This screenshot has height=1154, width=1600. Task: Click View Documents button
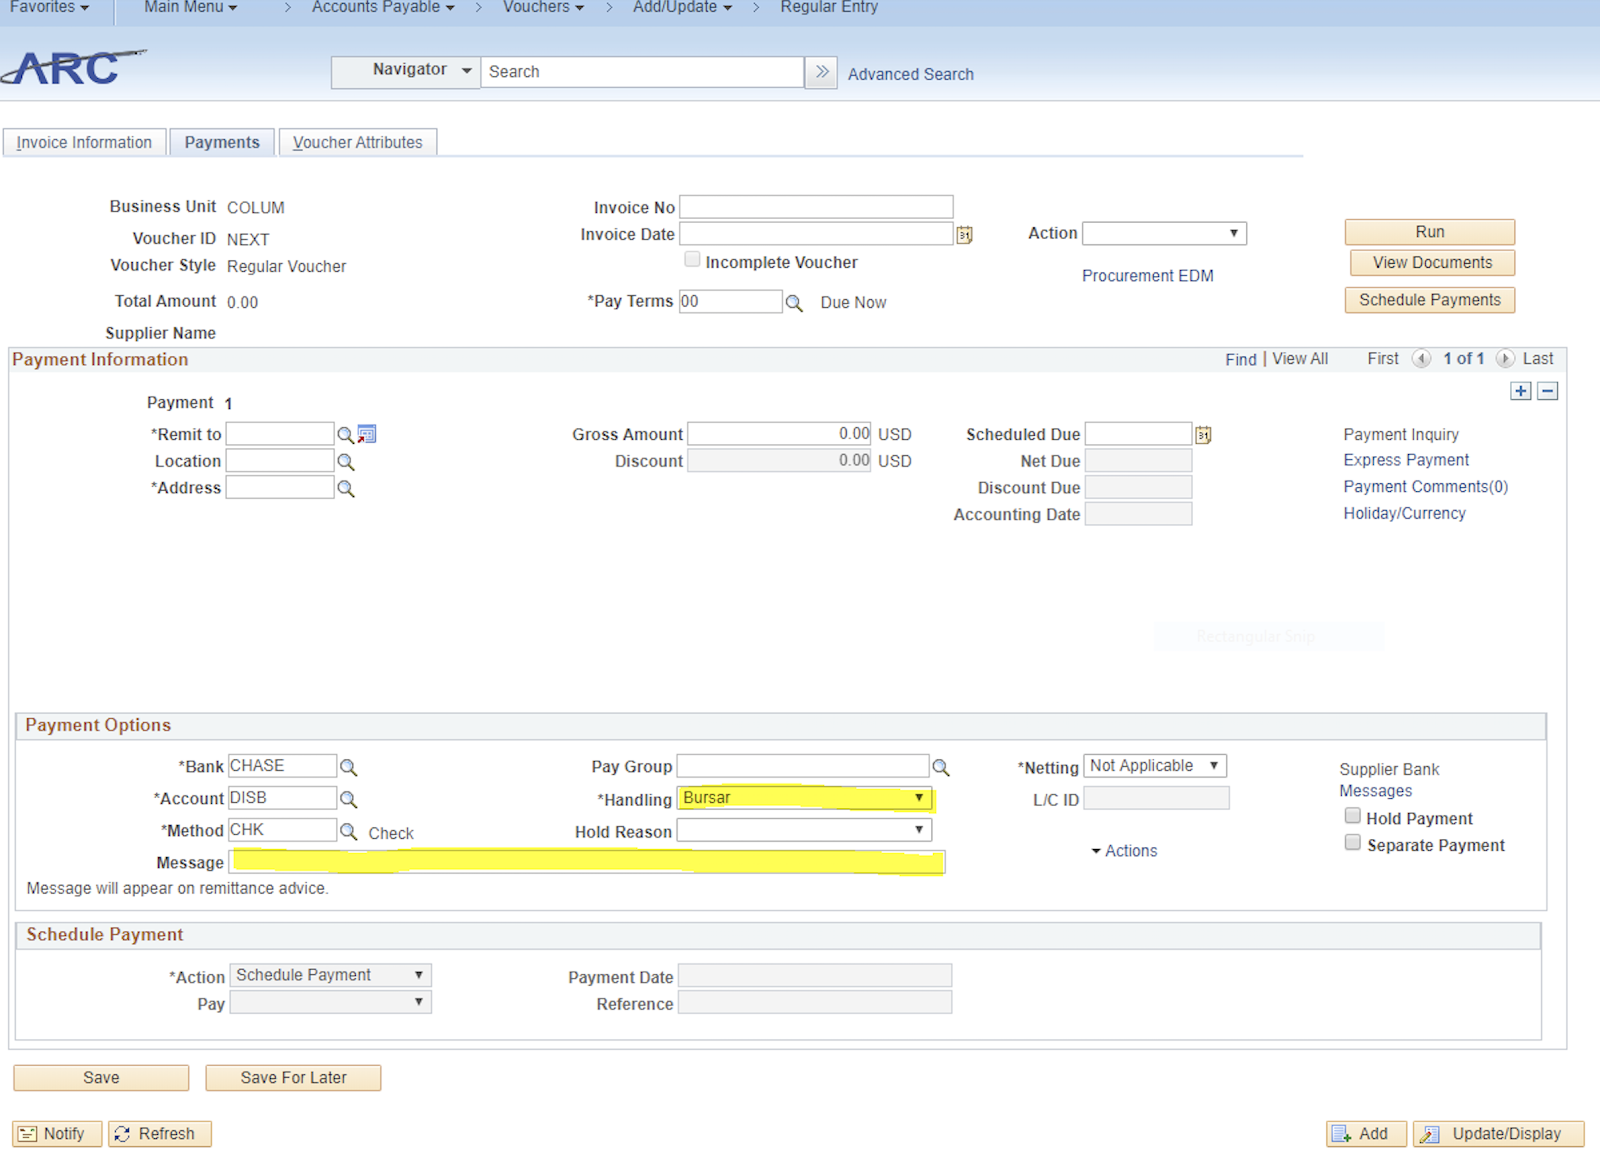(x=1432, y=263)
